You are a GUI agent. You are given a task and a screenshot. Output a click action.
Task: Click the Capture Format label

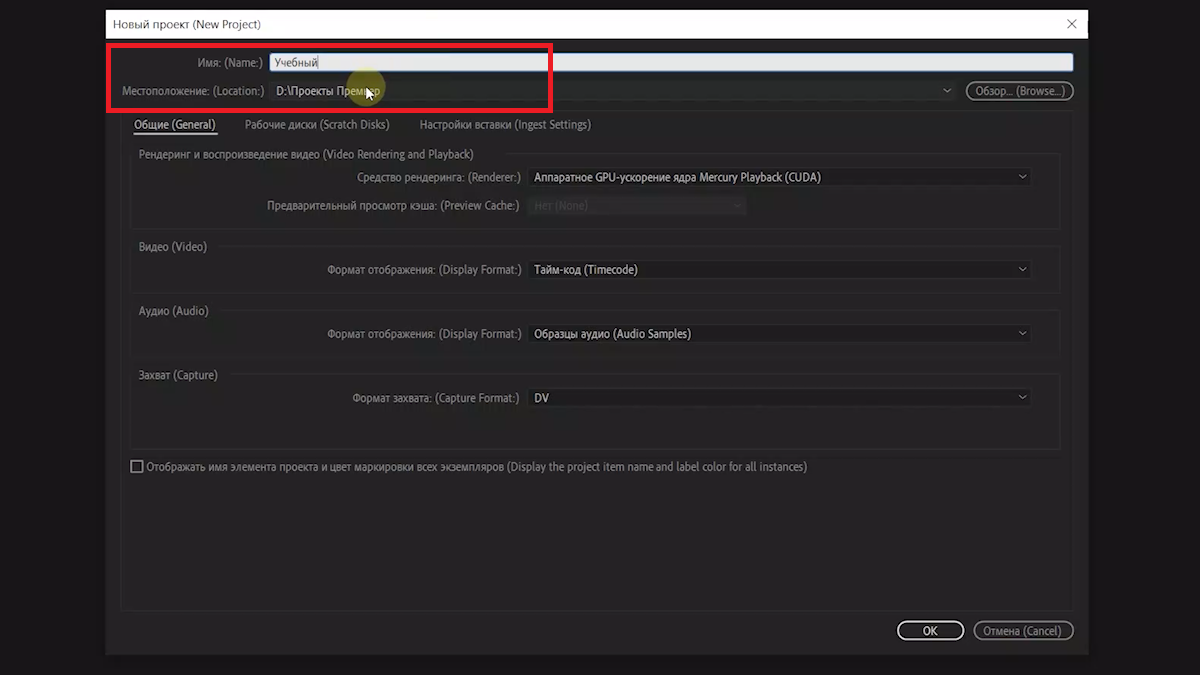click(436, 398)
